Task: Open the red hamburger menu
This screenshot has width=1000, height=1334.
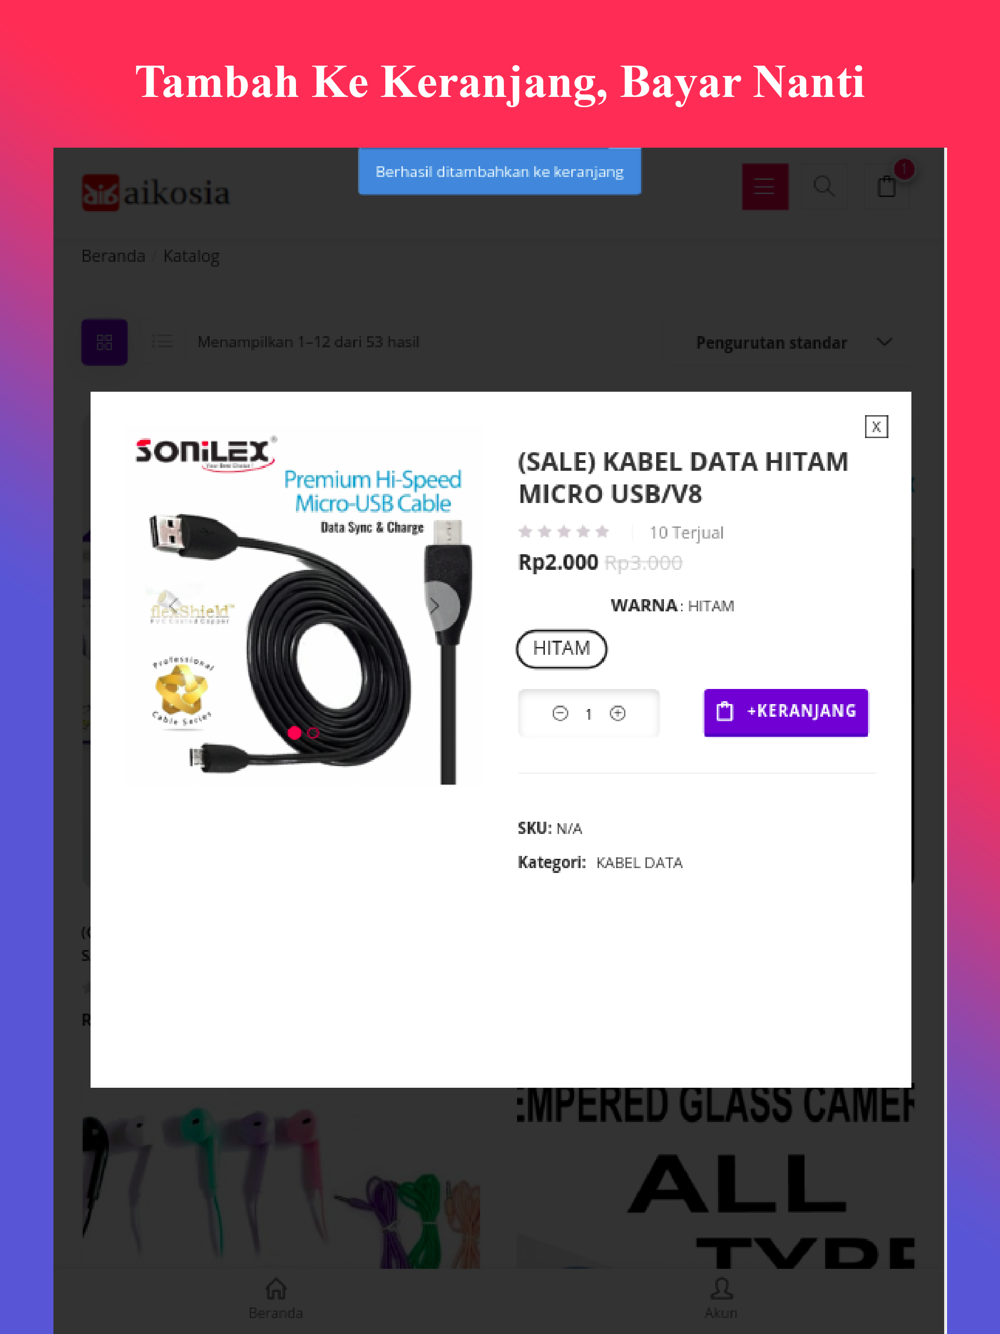Action: click(x=765, y=187)
